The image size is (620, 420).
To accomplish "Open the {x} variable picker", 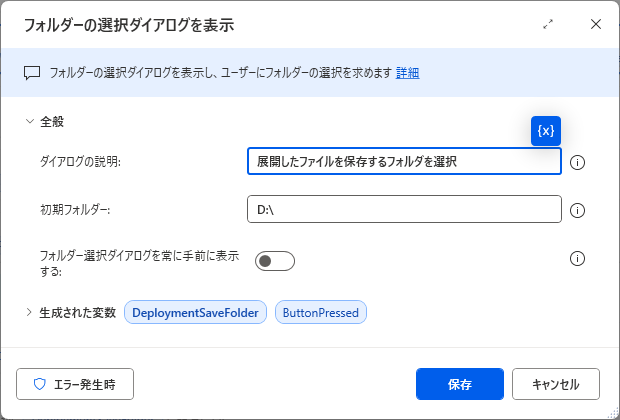I will (x=546, y=131).
